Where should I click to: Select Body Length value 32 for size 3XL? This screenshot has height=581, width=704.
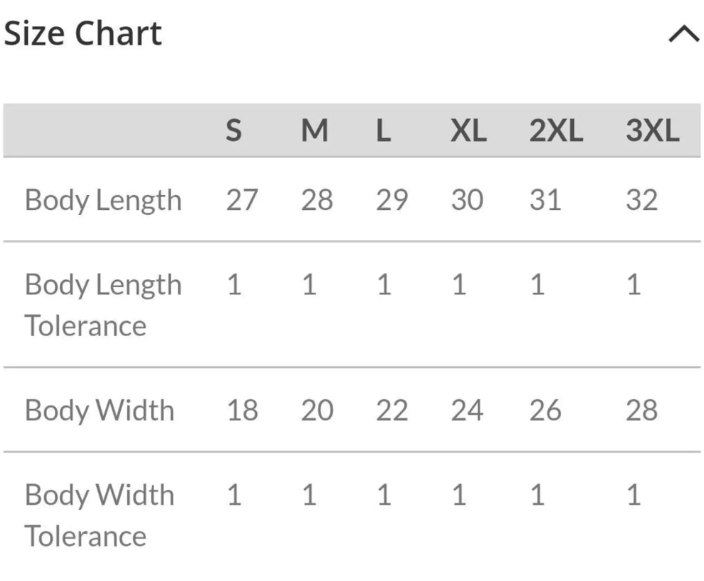click(x=642, y=200)
